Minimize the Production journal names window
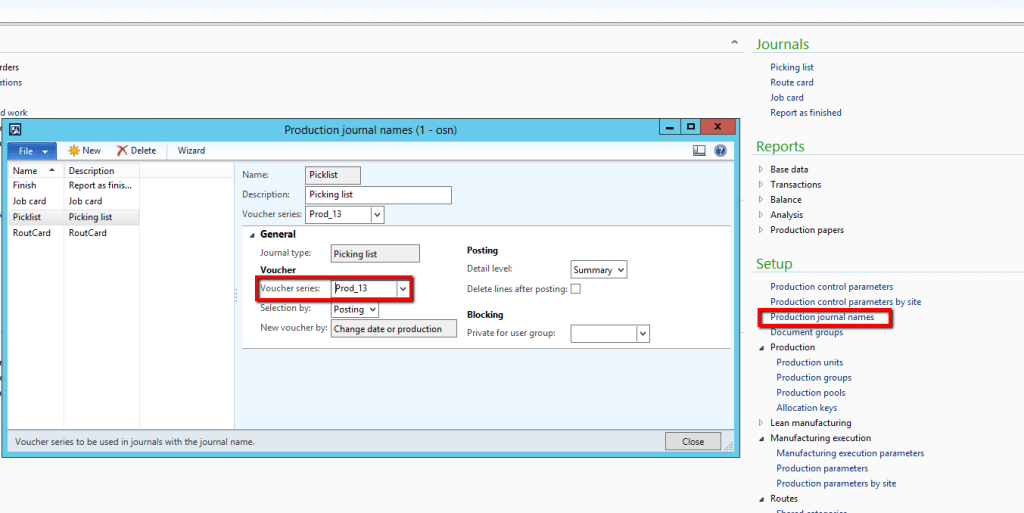Screen dimensions: 1024x513 (x=668, y=127)
